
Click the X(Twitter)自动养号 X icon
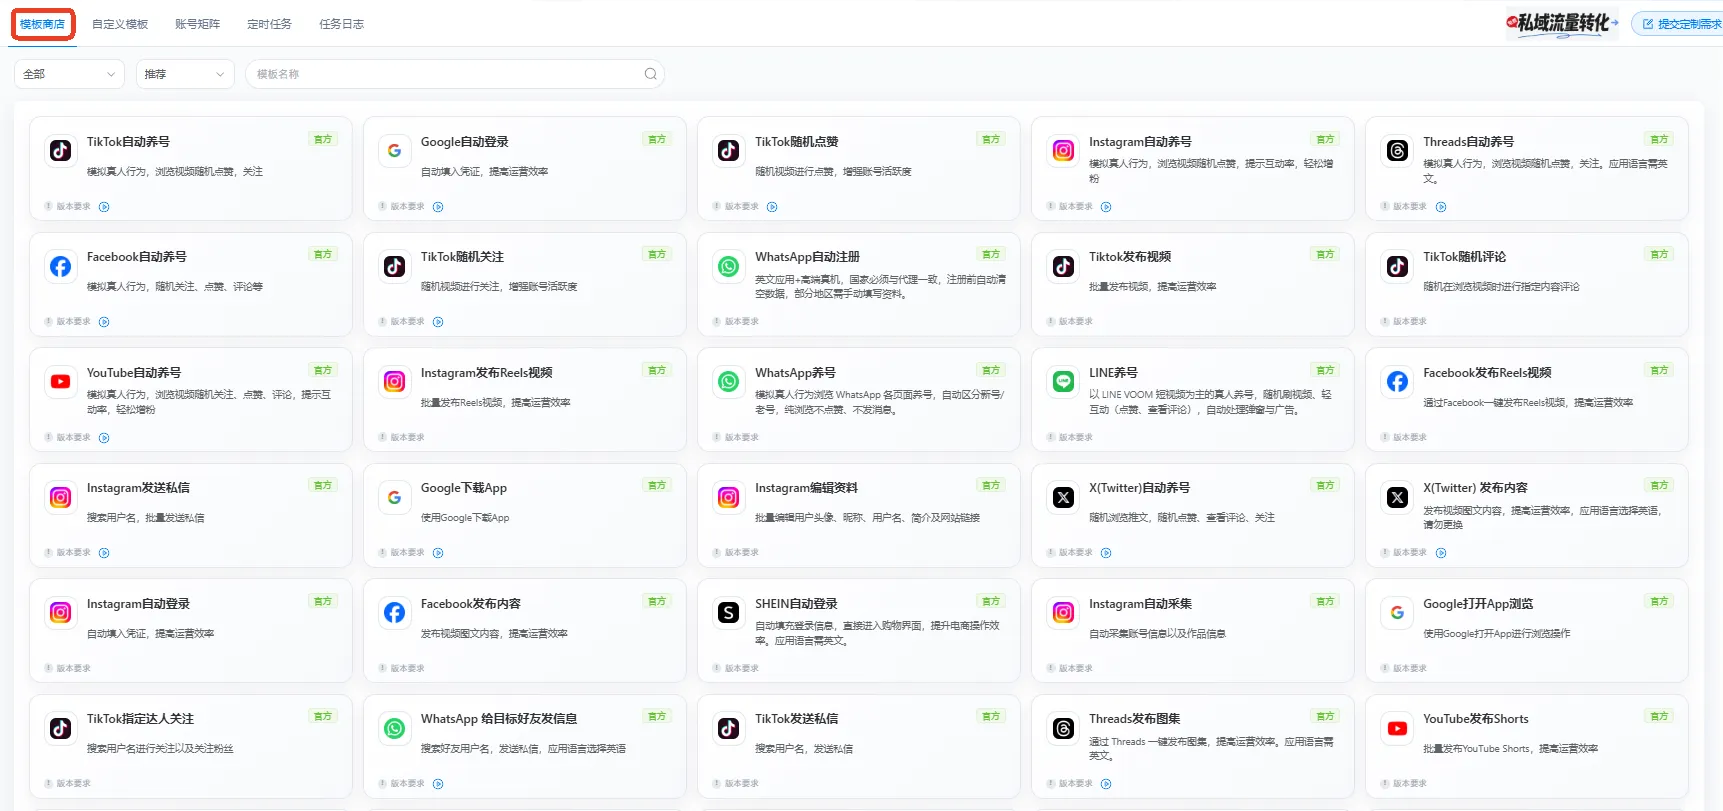[x=1063, y=497]
